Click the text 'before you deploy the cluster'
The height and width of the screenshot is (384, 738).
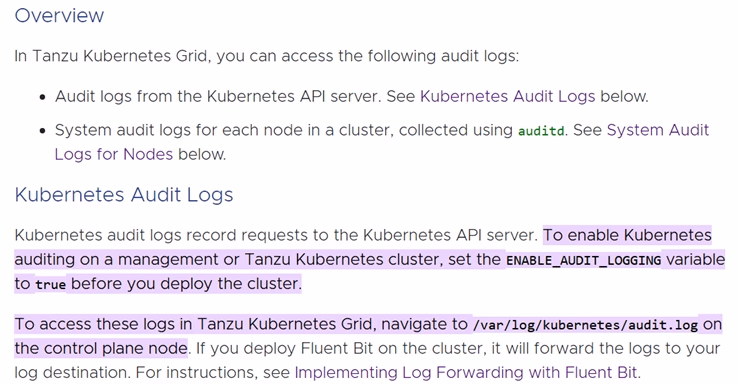185,284
